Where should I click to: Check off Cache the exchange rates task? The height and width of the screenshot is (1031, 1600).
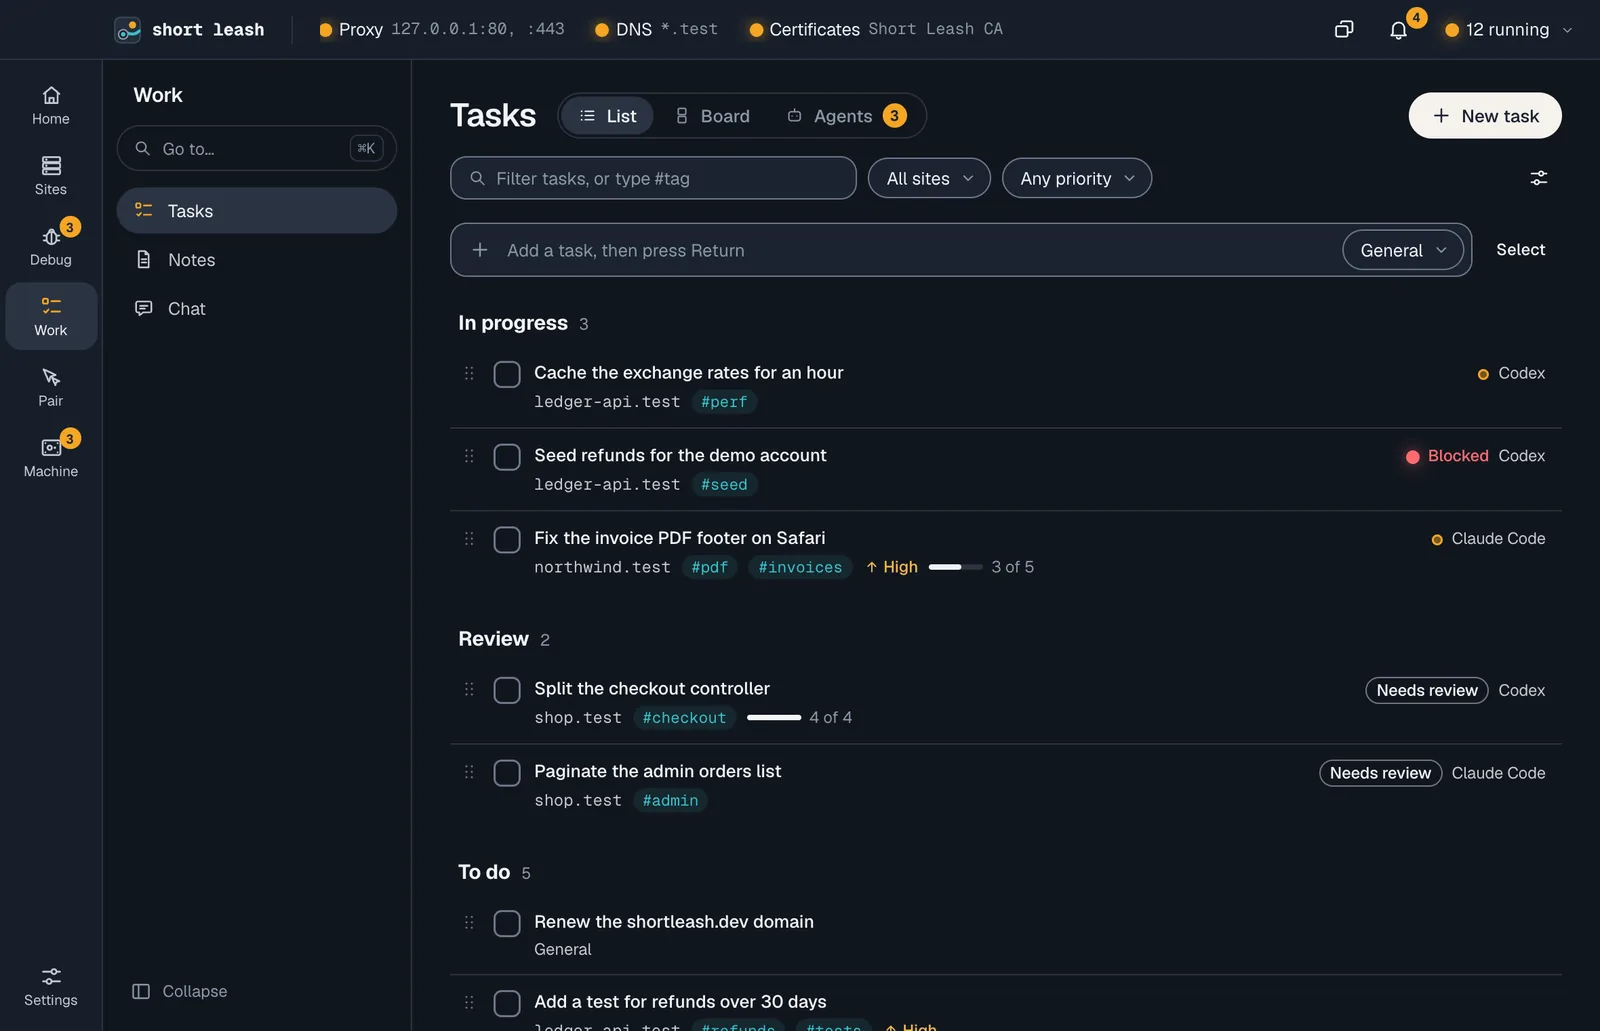(507, 374)
